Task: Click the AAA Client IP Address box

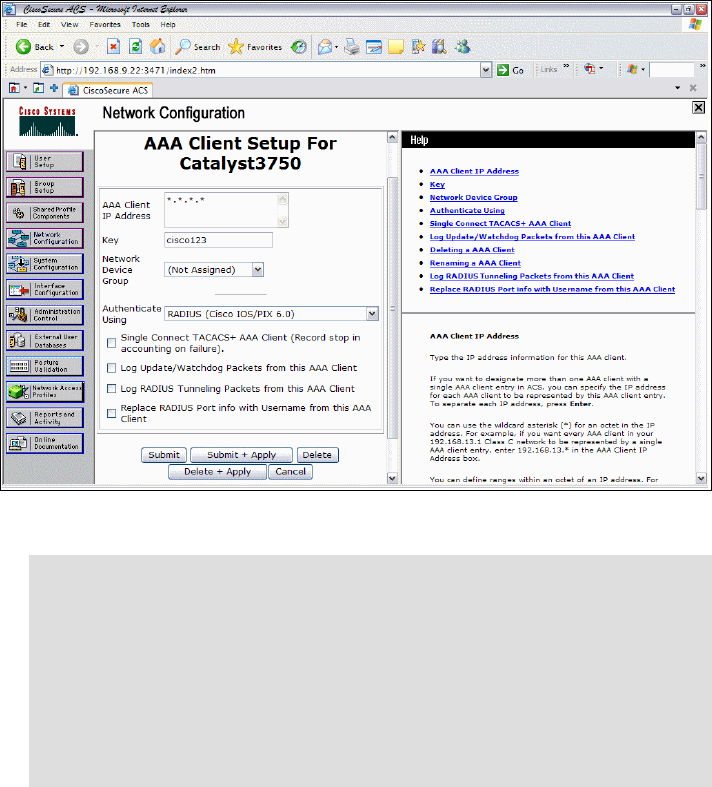Action: [x=221, y=210]
